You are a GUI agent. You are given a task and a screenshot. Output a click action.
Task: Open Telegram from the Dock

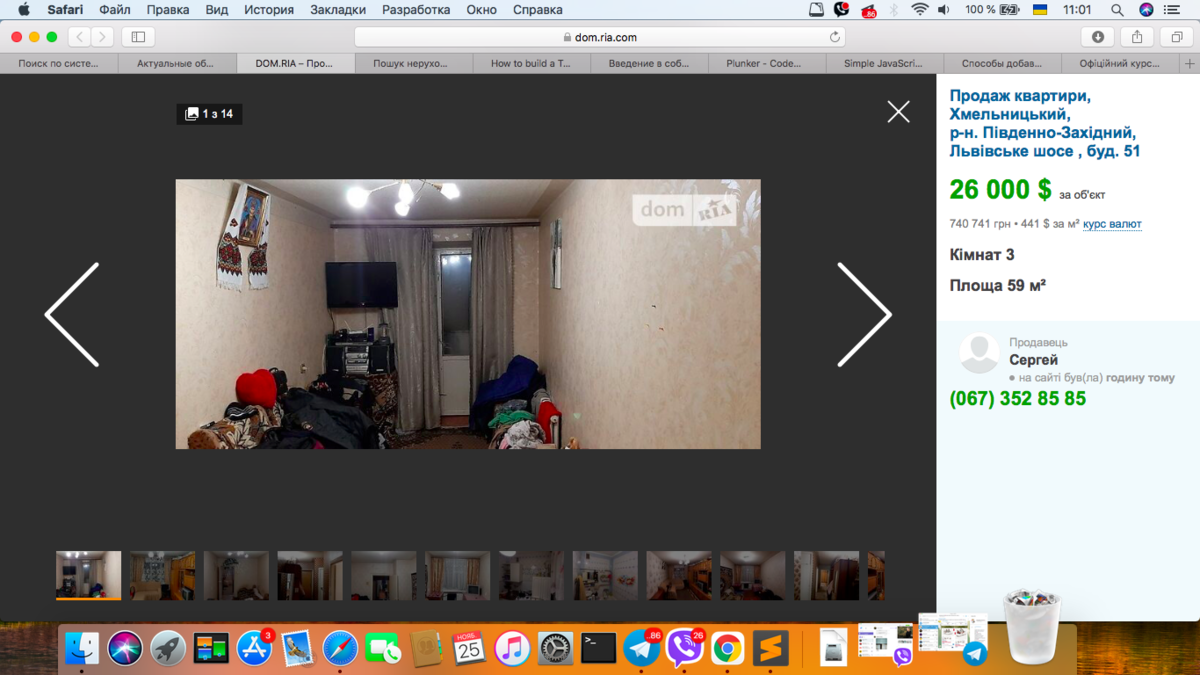642,649
